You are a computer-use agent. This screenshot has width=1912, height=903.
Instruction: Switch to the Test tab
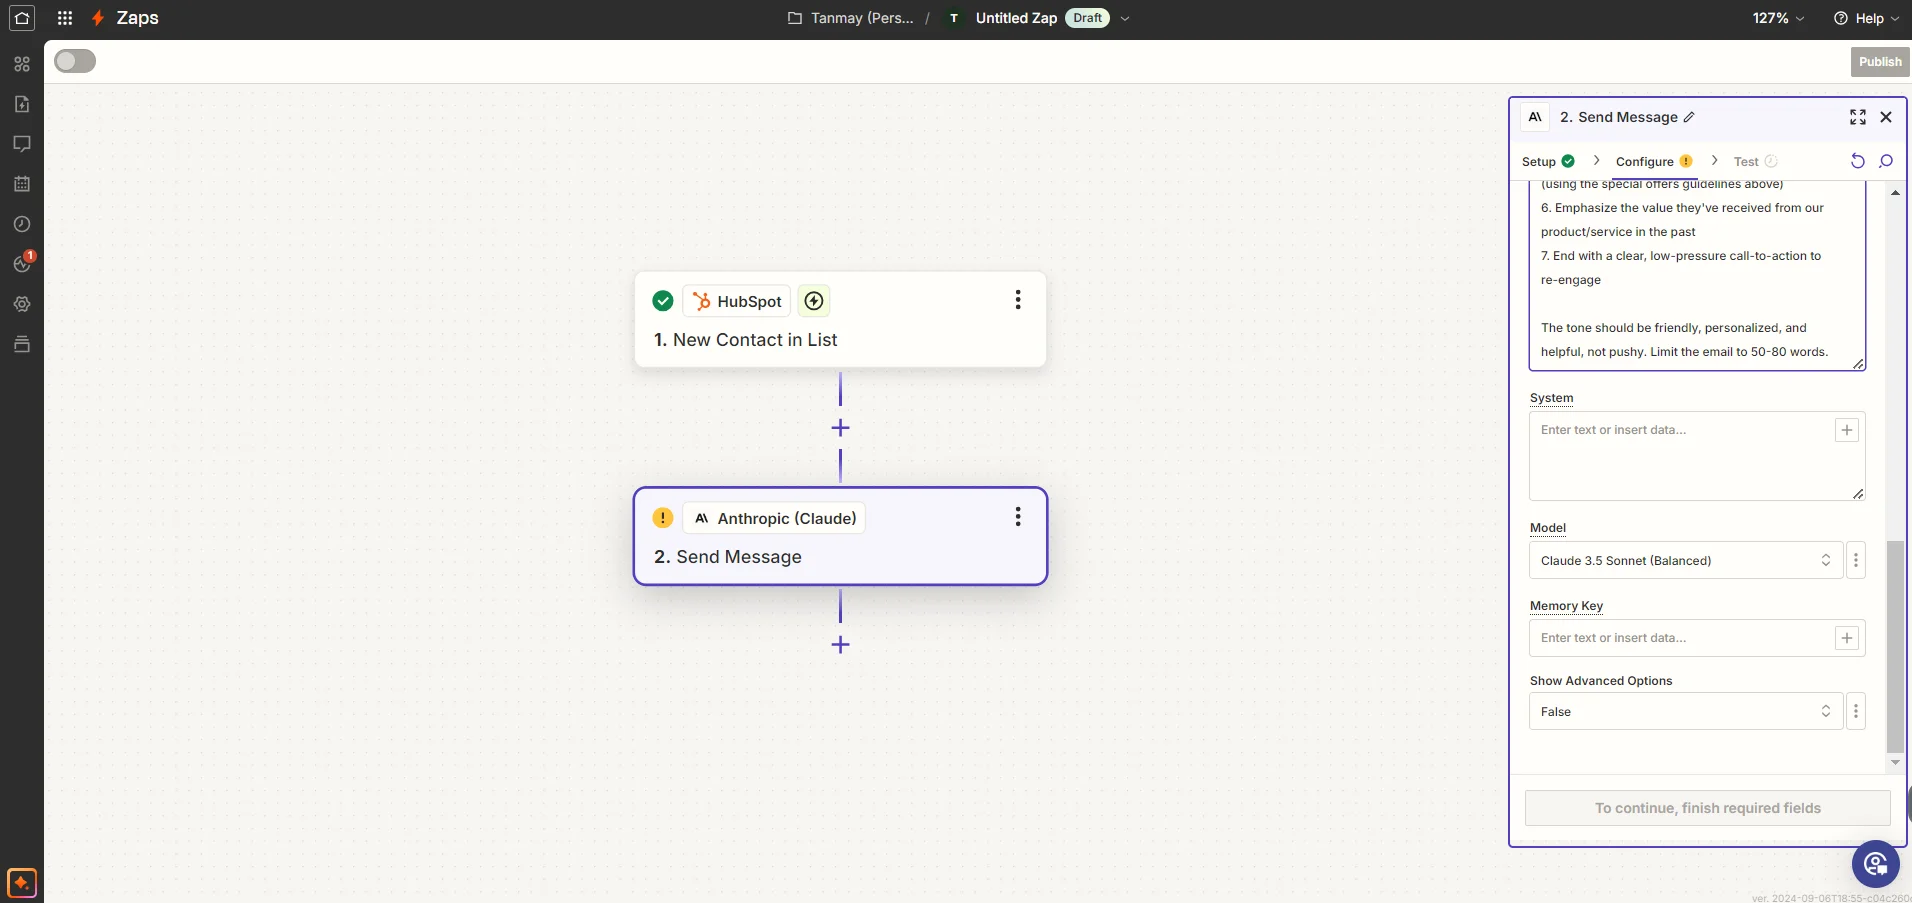[1755, 161]
